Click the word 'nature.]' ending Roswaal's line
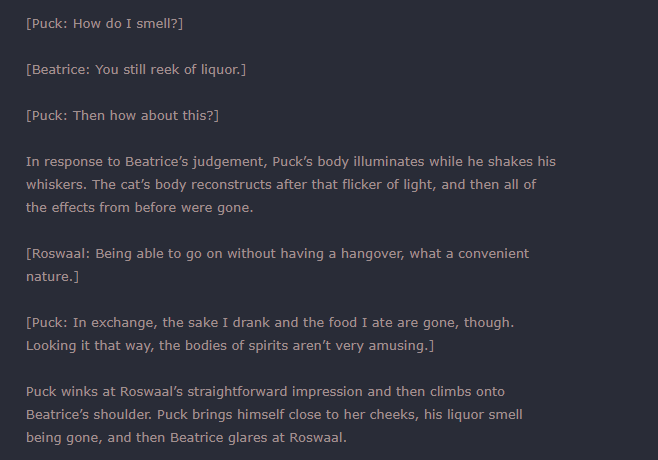 coord(52,277)
